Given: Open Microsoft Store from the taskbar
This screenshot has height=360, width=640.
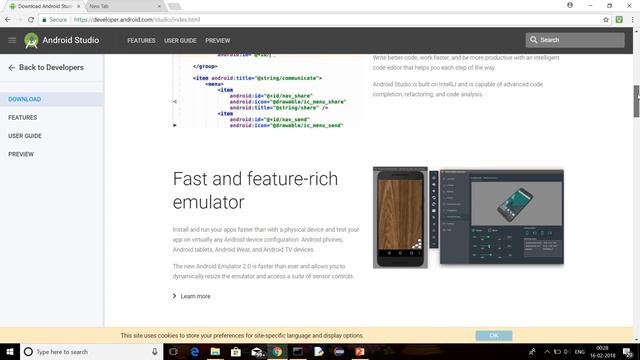Looking at the screenshot, I should (236, 351).
